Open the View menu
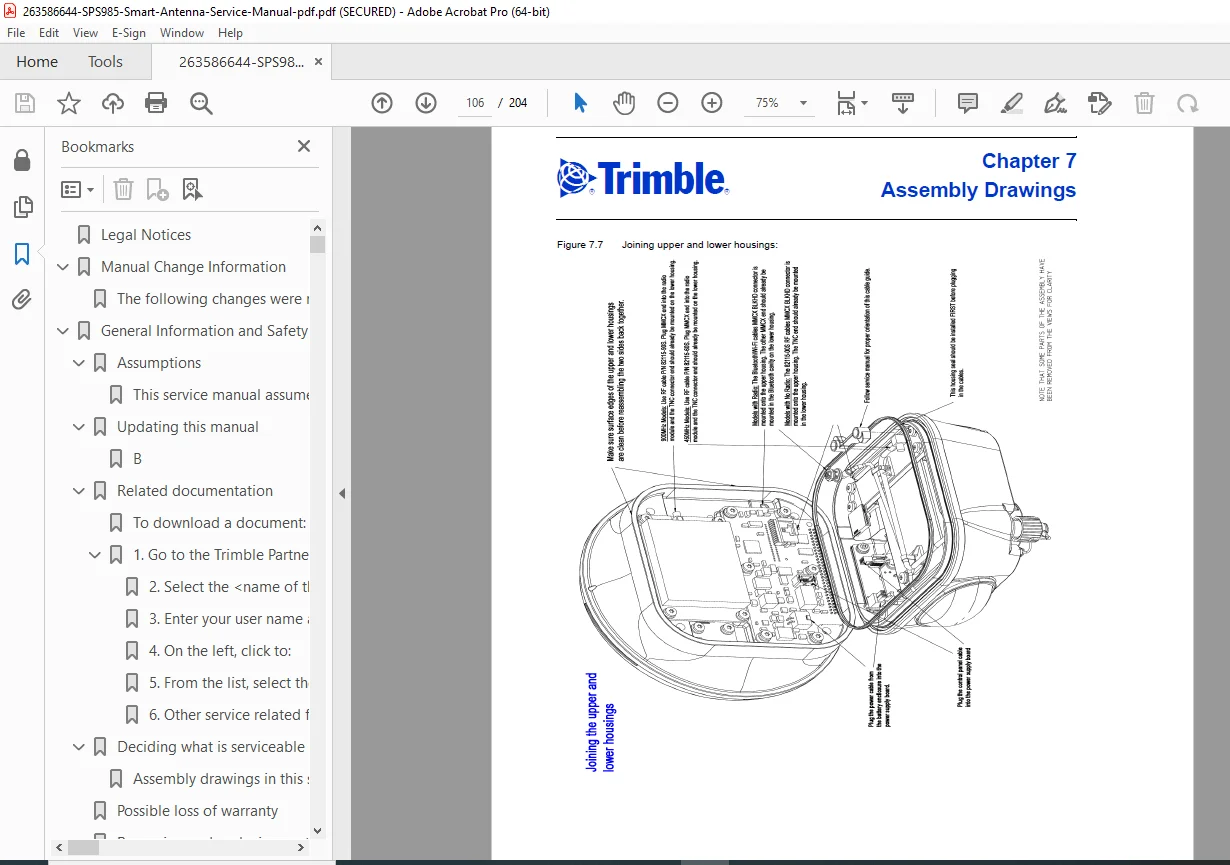This screenshot has height=865, width=1230. (x=86, y=33)
